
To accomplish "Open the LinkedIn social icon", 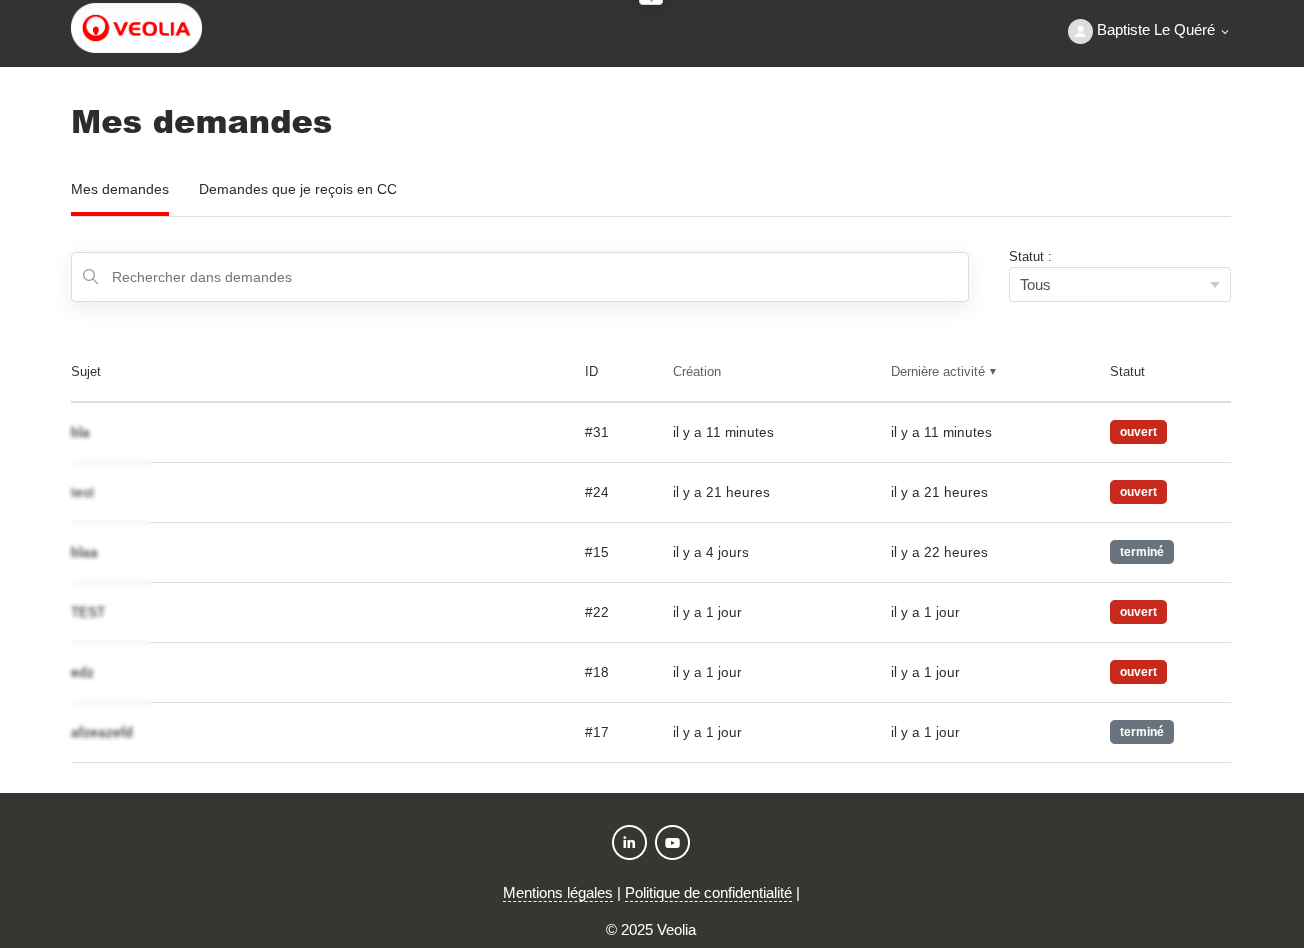I will [629, 842].
